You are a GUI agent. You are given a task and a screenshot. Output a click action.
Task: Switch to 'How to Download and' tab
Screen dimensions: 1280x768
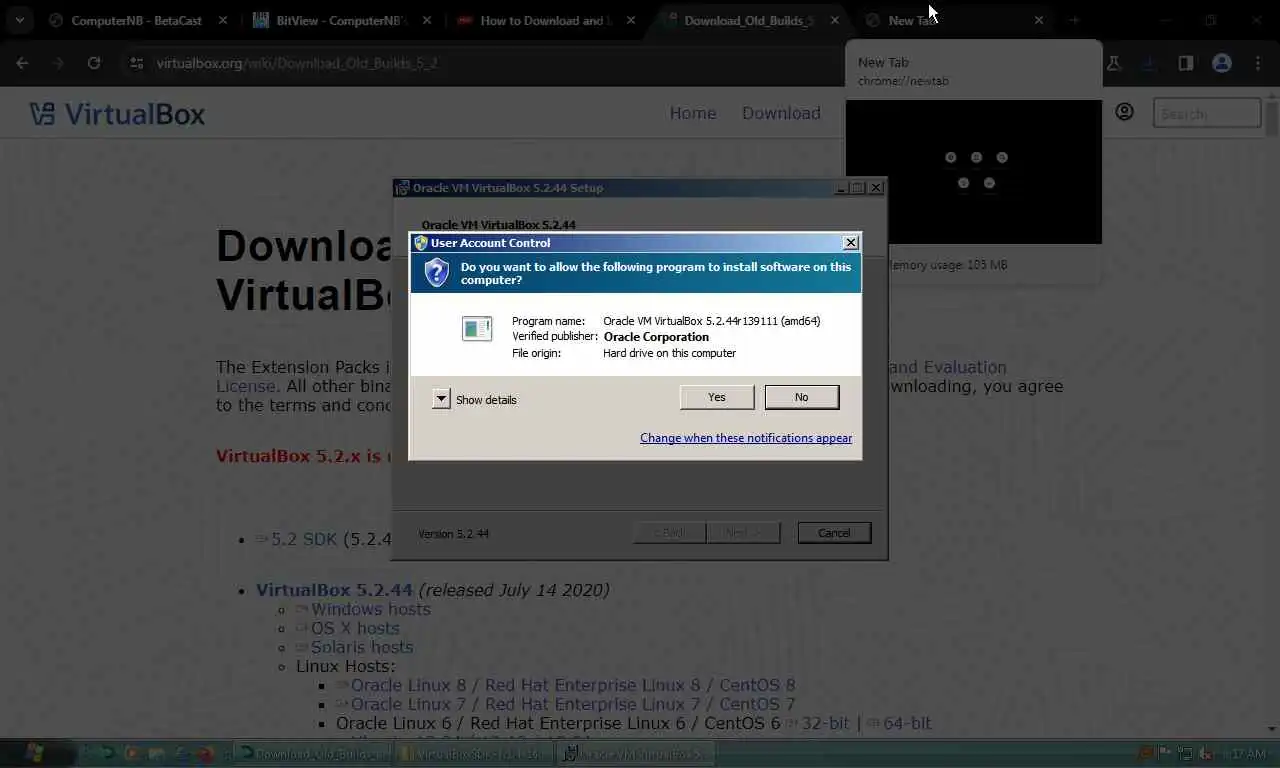tap(545, 20)
